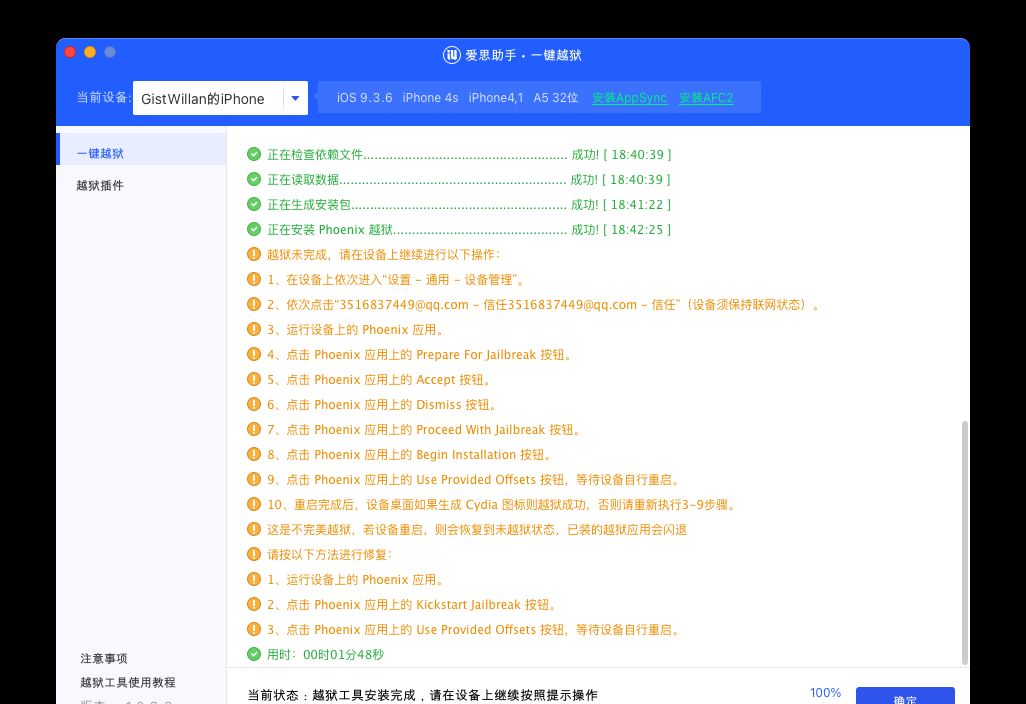The width and height of the screenshot is (1026, 704).
Task: Click the 安装AppSync link
Action: pyautogui.click(x=629, y=97)
